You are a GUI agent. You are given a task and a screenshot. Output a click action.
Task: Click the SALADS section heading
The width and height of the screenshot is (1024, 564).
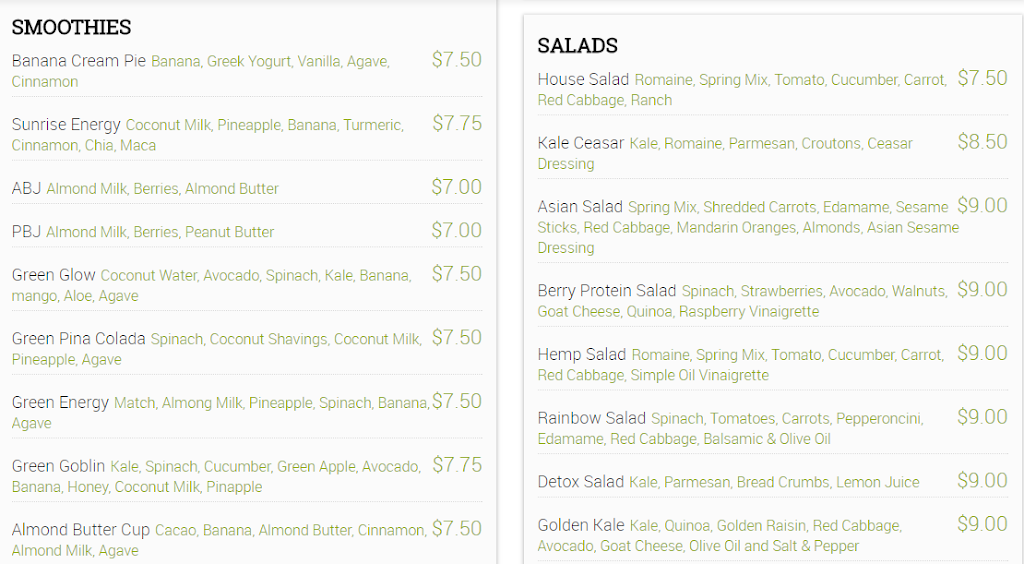tap(577, 45)
